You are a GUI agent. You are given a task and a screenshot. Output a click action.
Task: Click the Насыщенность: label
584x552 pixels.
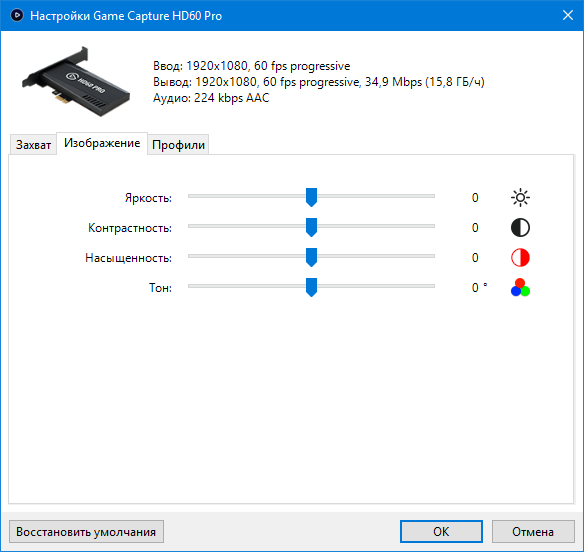128,258
